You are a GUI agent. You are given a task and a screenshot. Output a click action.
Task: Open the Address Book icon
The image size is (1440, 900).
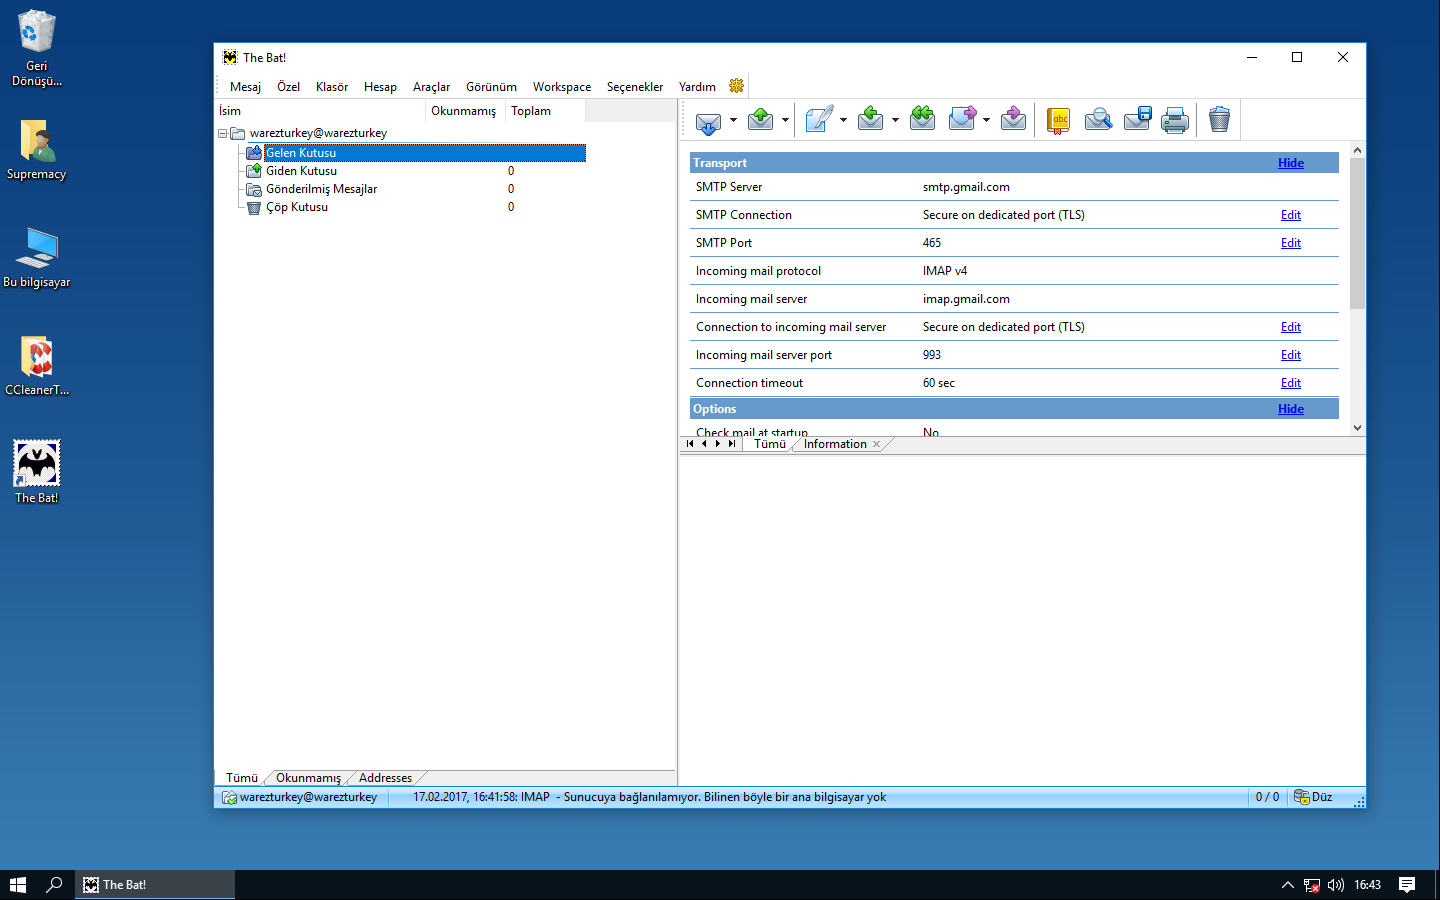tap(1058, 120)
